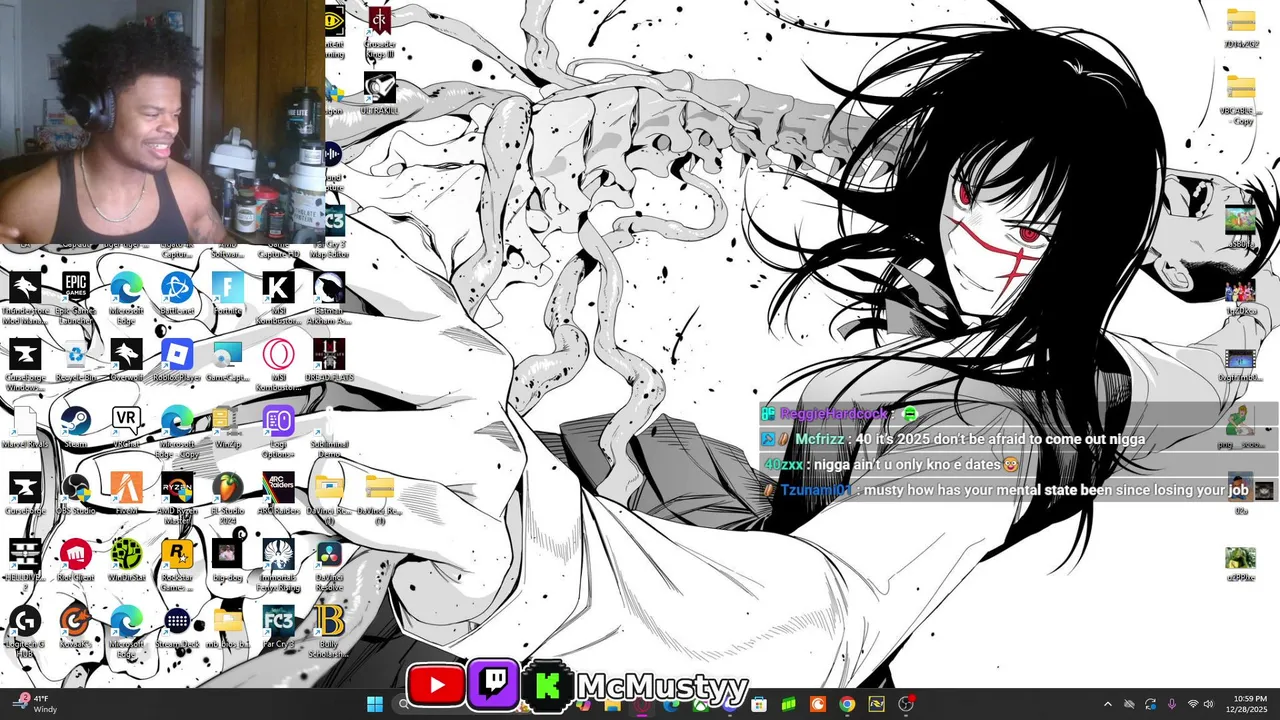Select the Batman Arkham desktop shortcut
This screenshot has height=720, width=1280.
click(x=329, y=297)
